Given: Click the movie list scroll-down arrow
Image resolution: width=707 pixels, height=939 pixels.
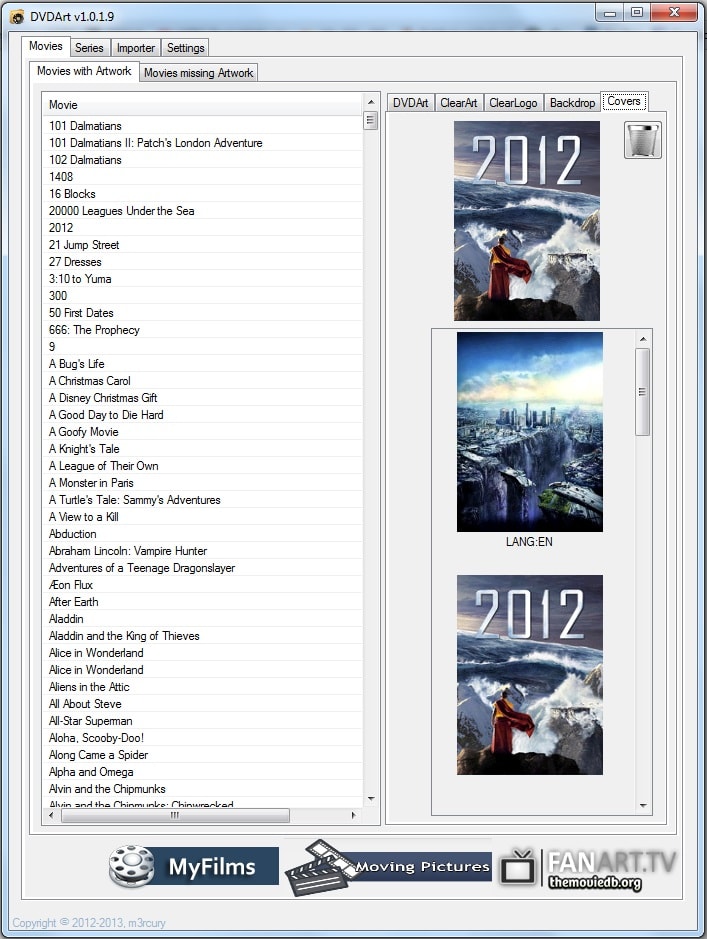Looking at the screenshot, I should pos(371,799).
